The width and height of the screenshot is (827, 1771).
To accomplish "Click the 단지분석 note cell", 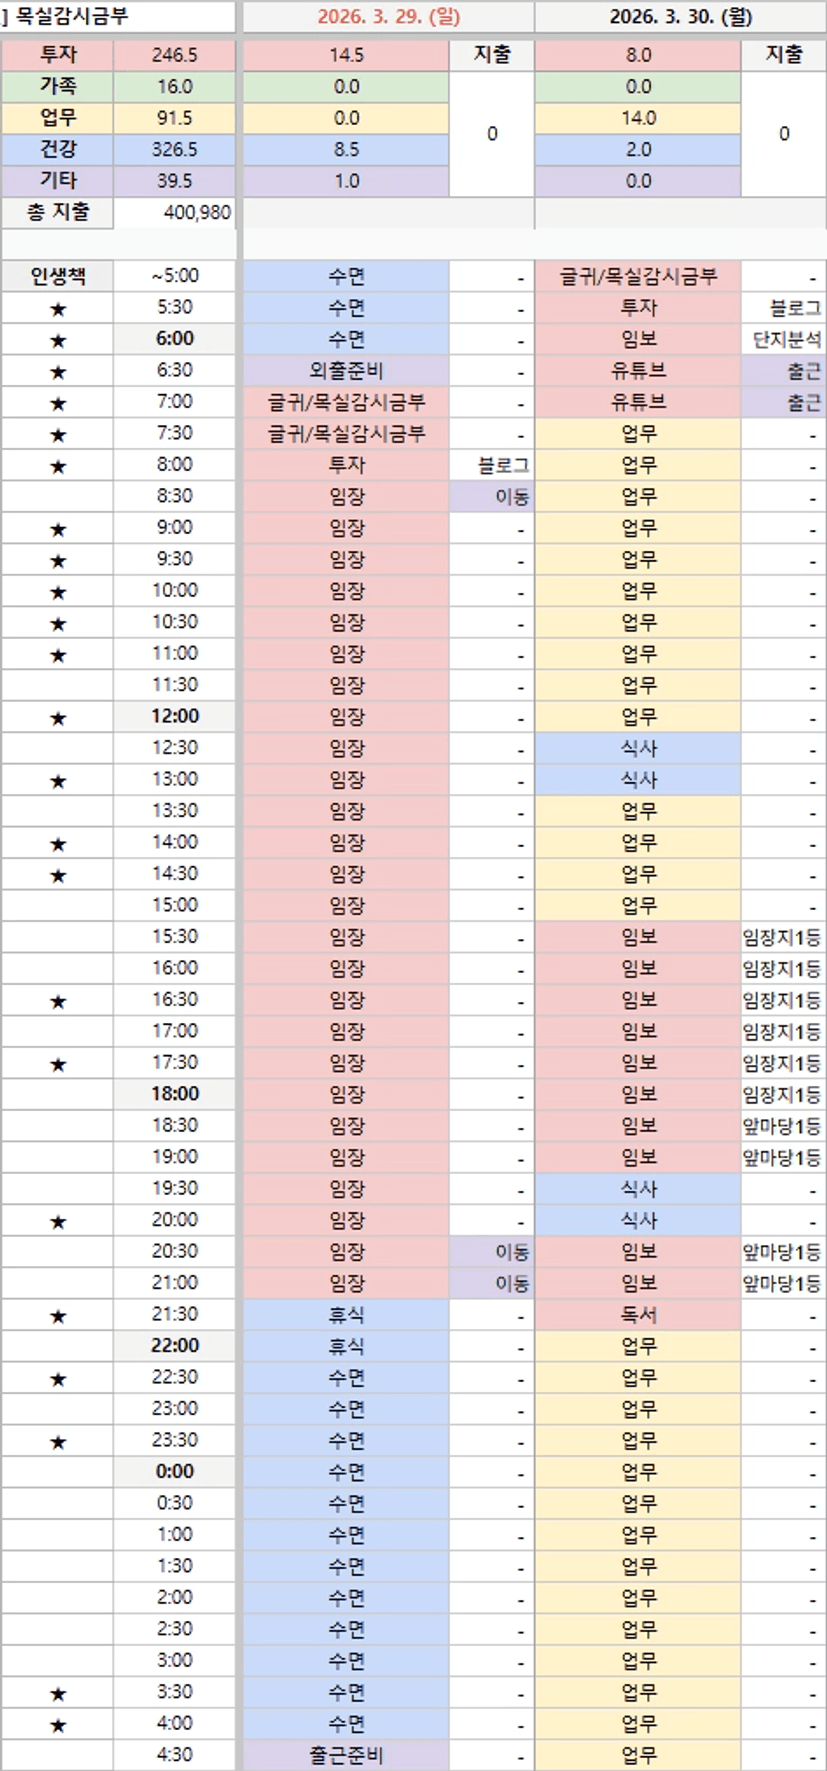I will pyautogui.click(x=785, y=339).
